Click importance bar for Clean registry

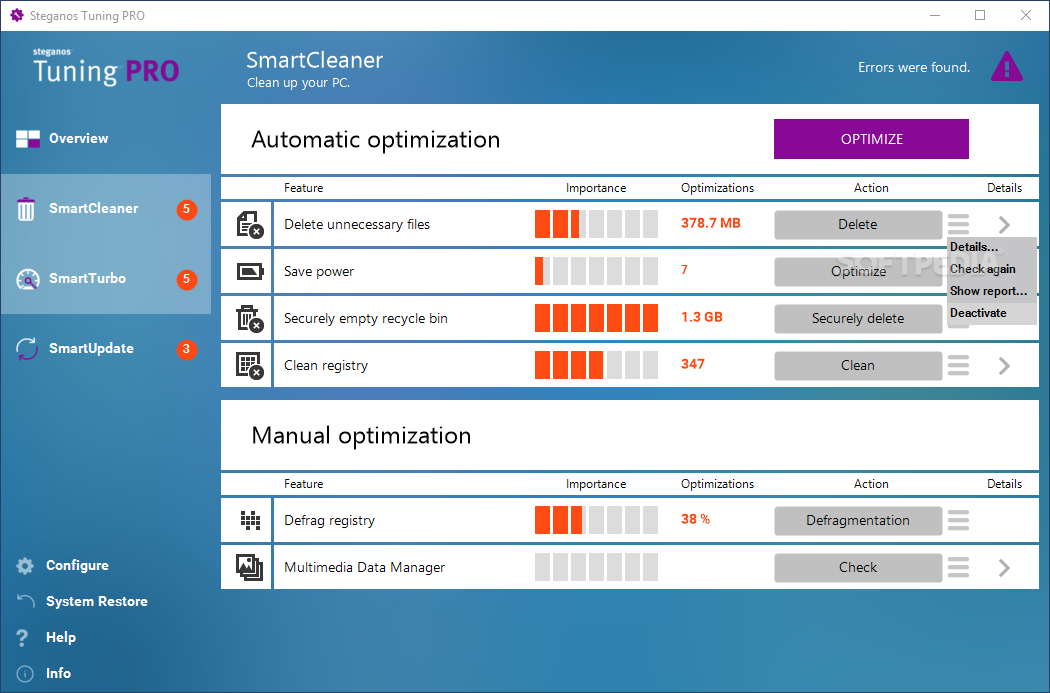pos(596,366)
